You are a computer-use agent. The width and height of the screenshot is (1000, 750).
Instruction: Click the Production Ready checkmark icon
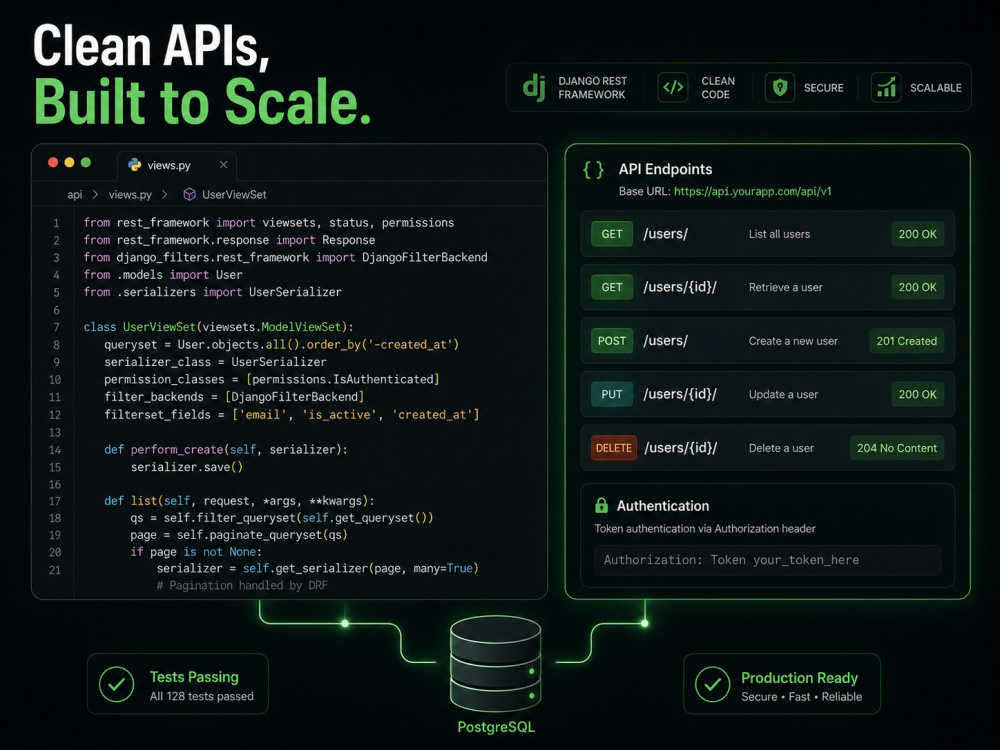(712, 684)
